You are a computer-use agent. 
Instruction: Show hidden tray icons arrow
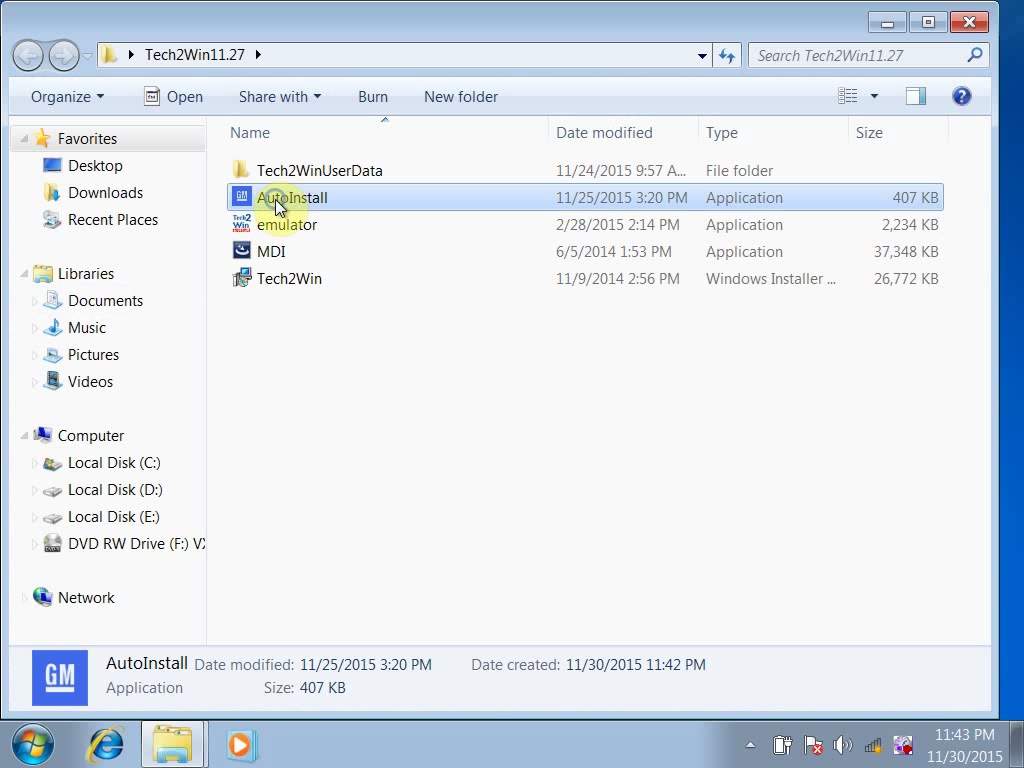click(750, 744)
